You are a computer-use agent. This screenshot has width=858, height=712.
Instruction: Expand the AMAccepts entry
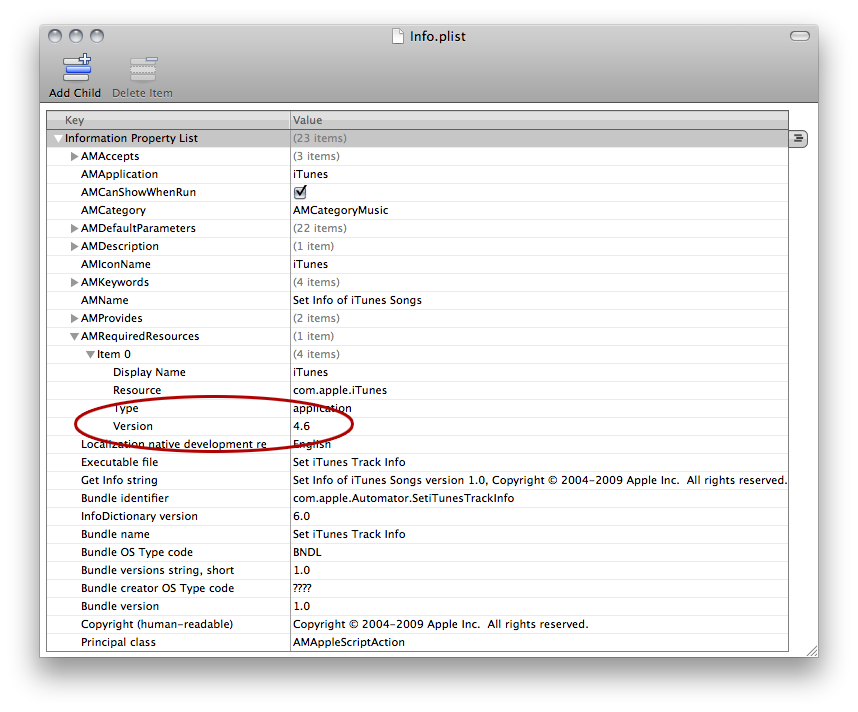74,157
